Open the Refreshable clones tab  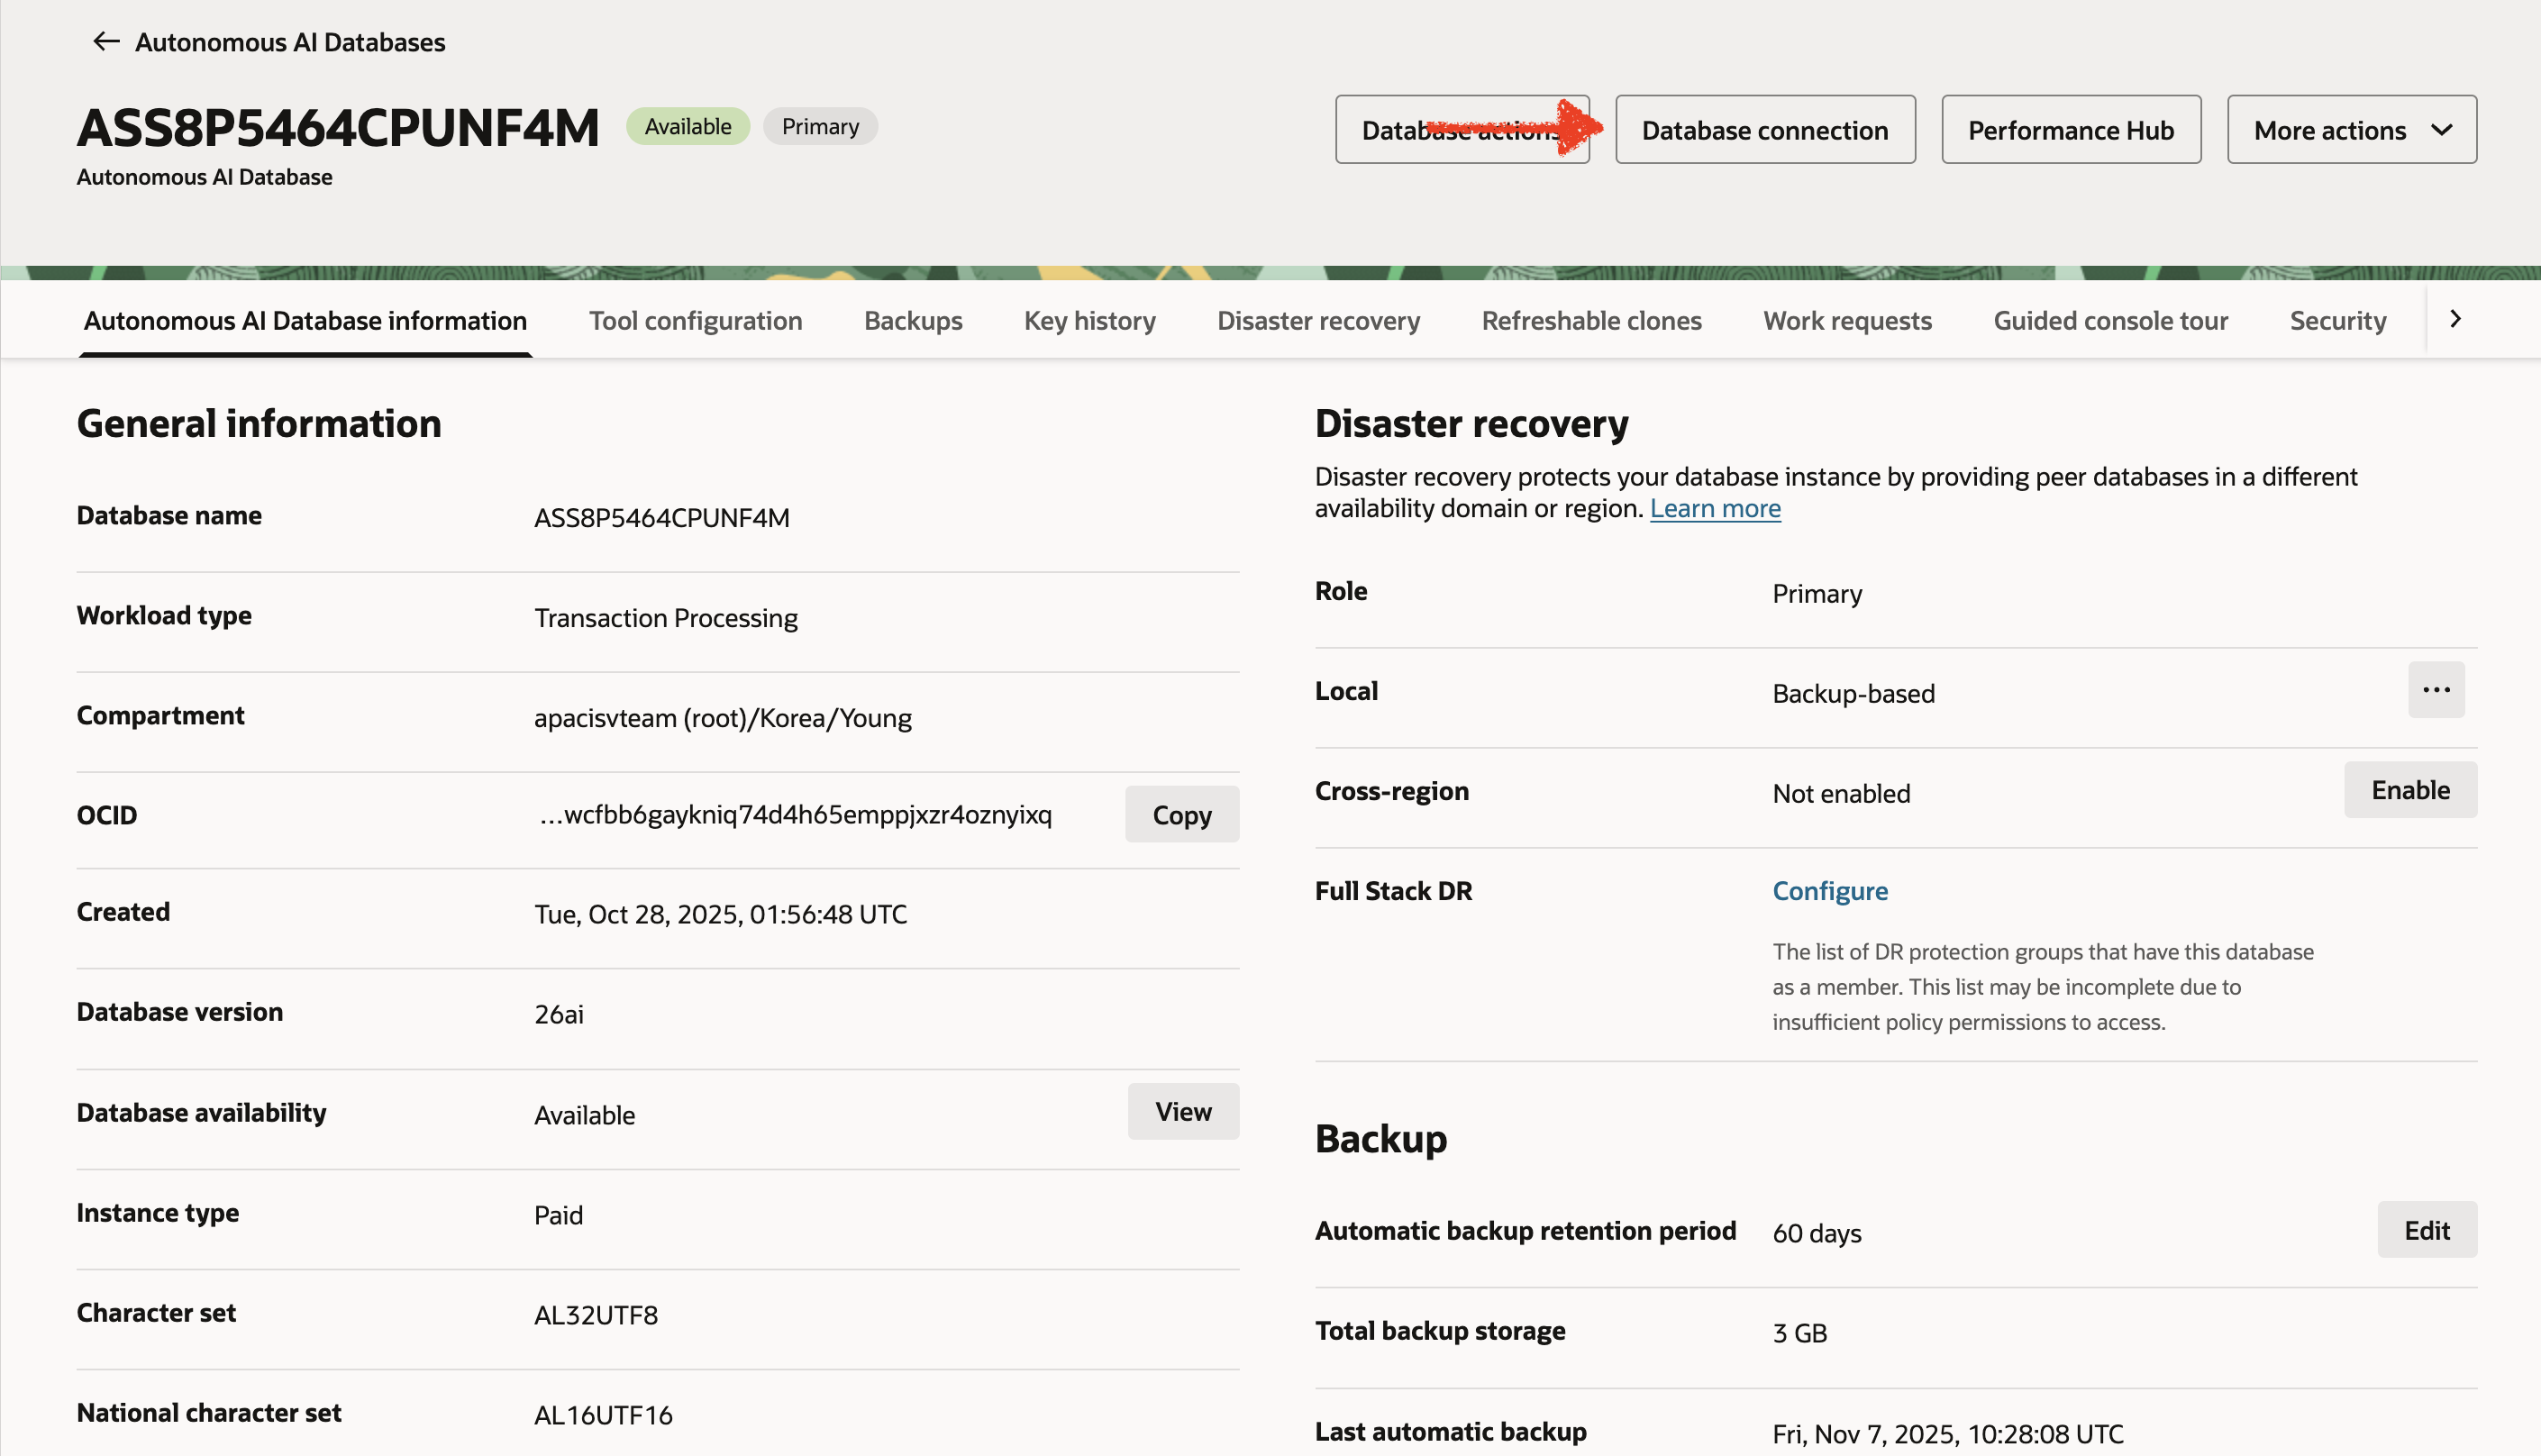point(1591,321)
